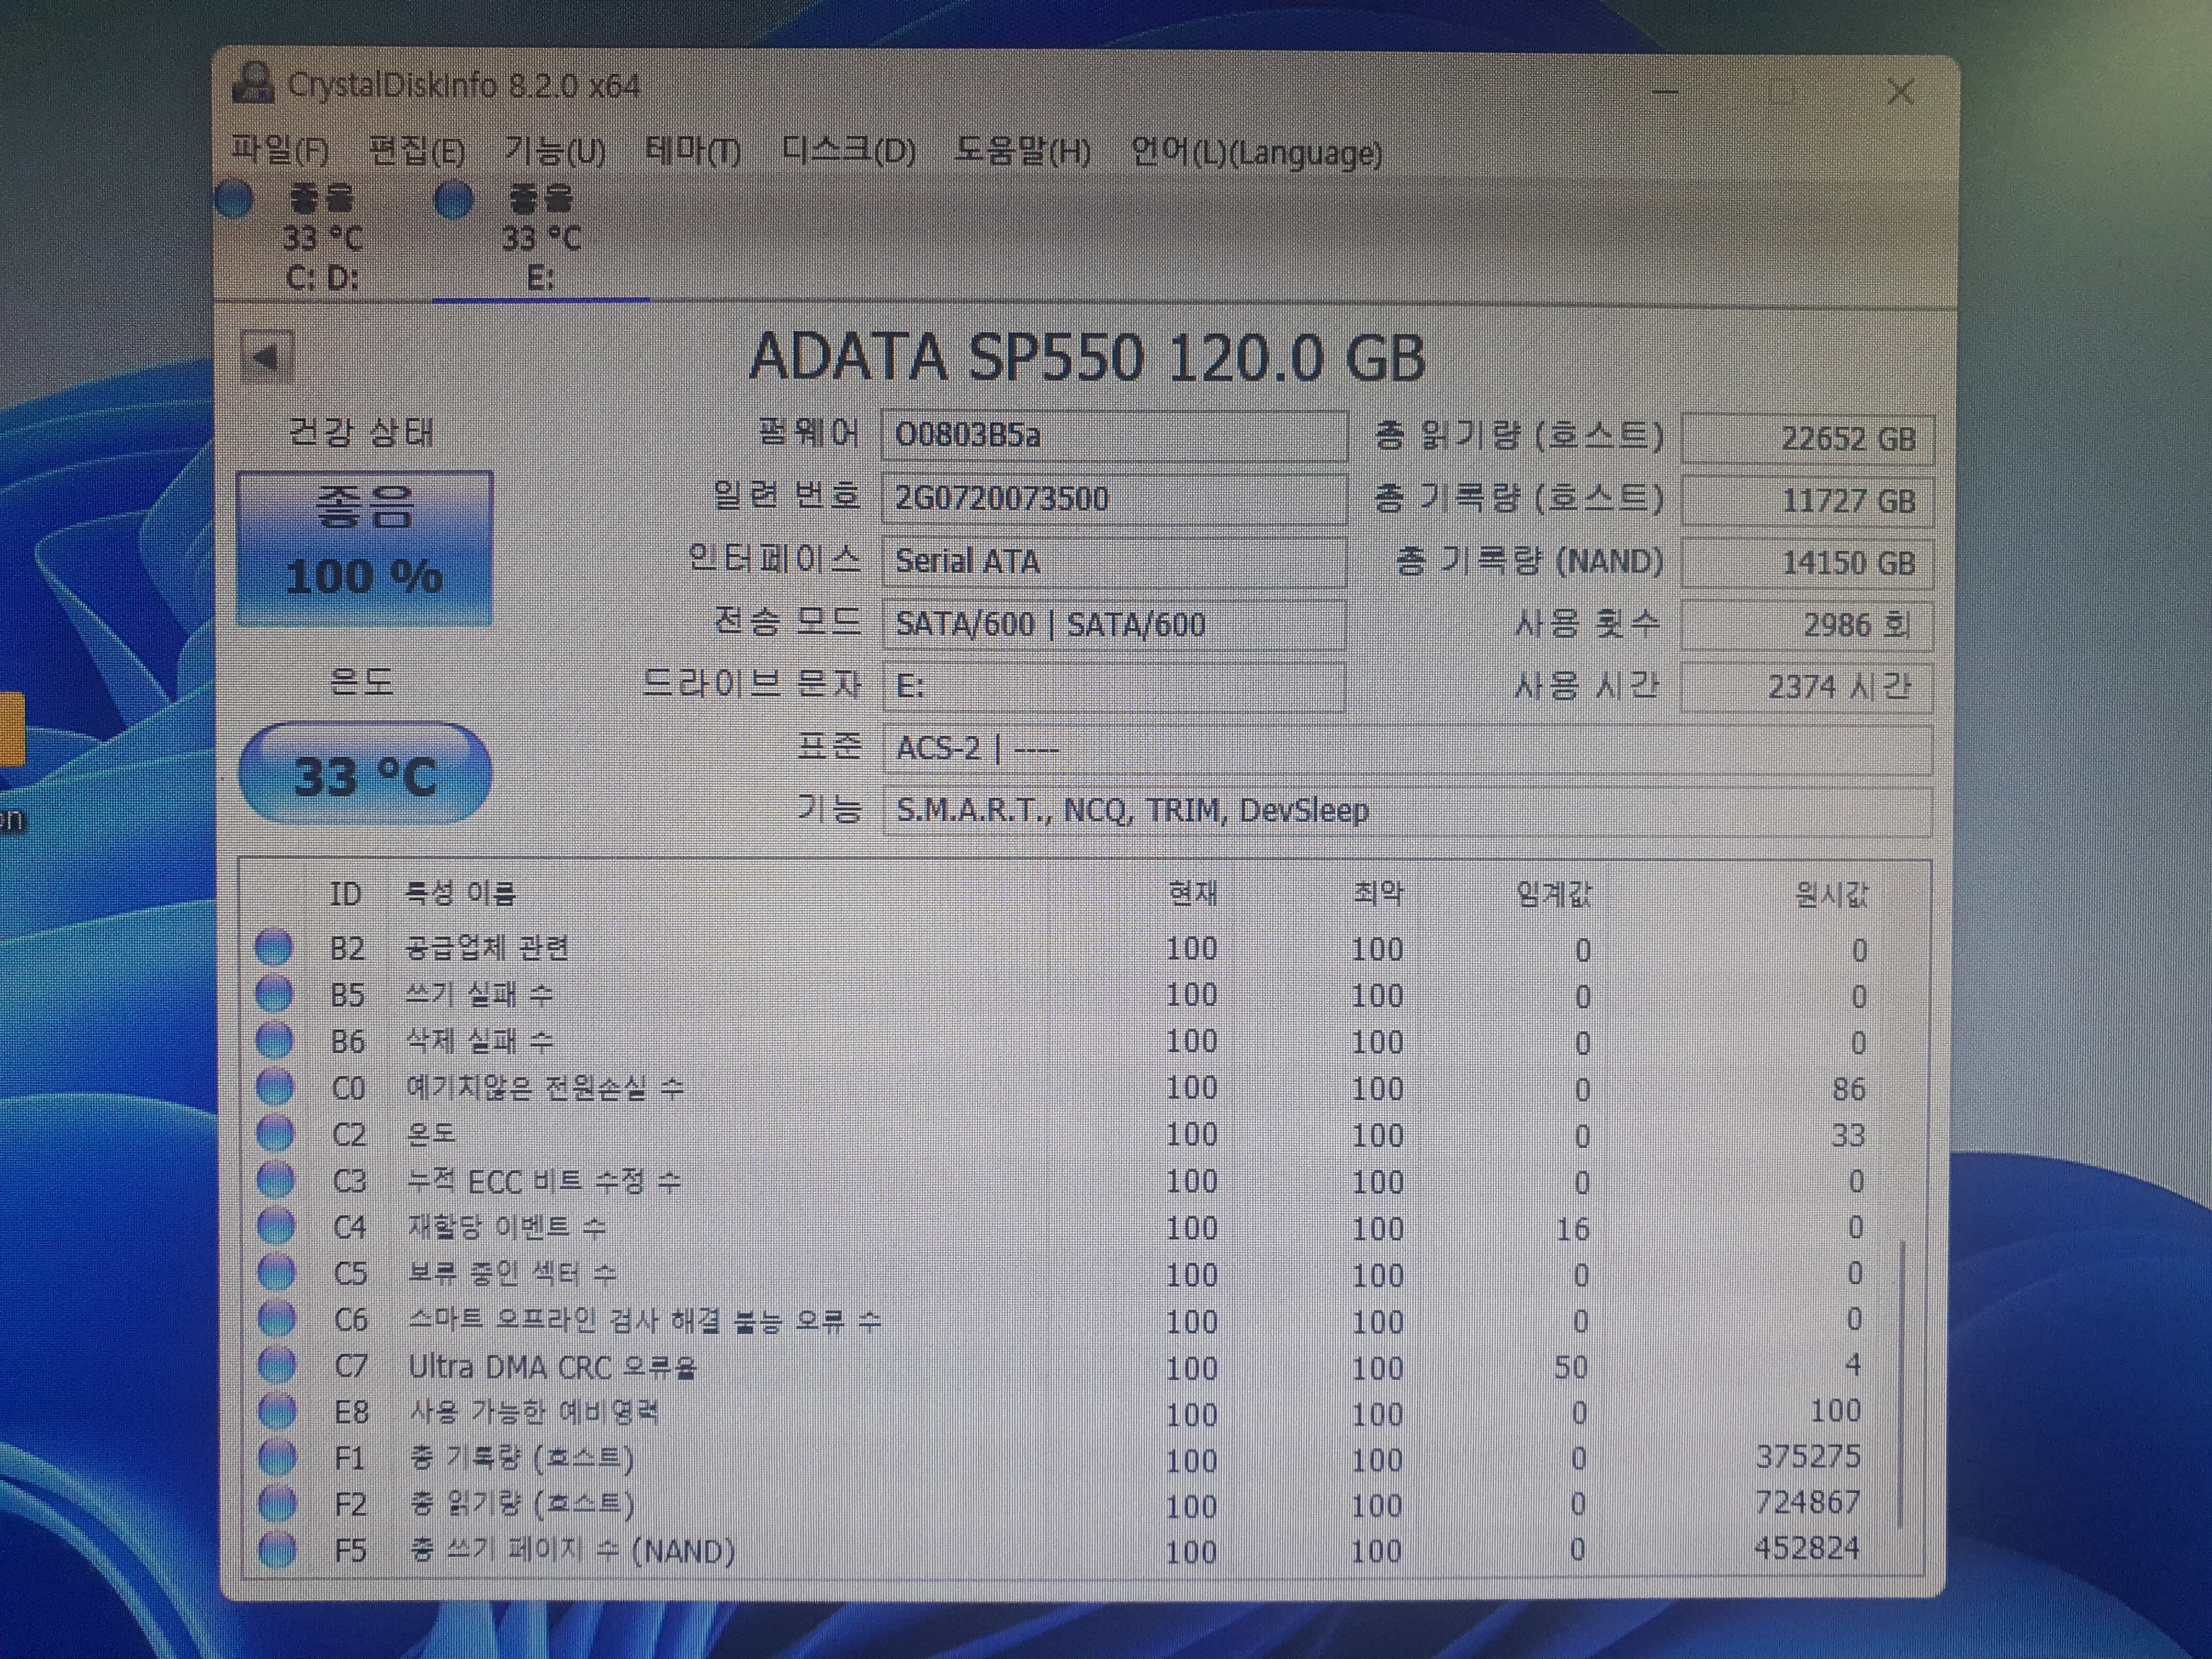
Task: Click the 좋음 100 % health status button
Action: point(365,548)
